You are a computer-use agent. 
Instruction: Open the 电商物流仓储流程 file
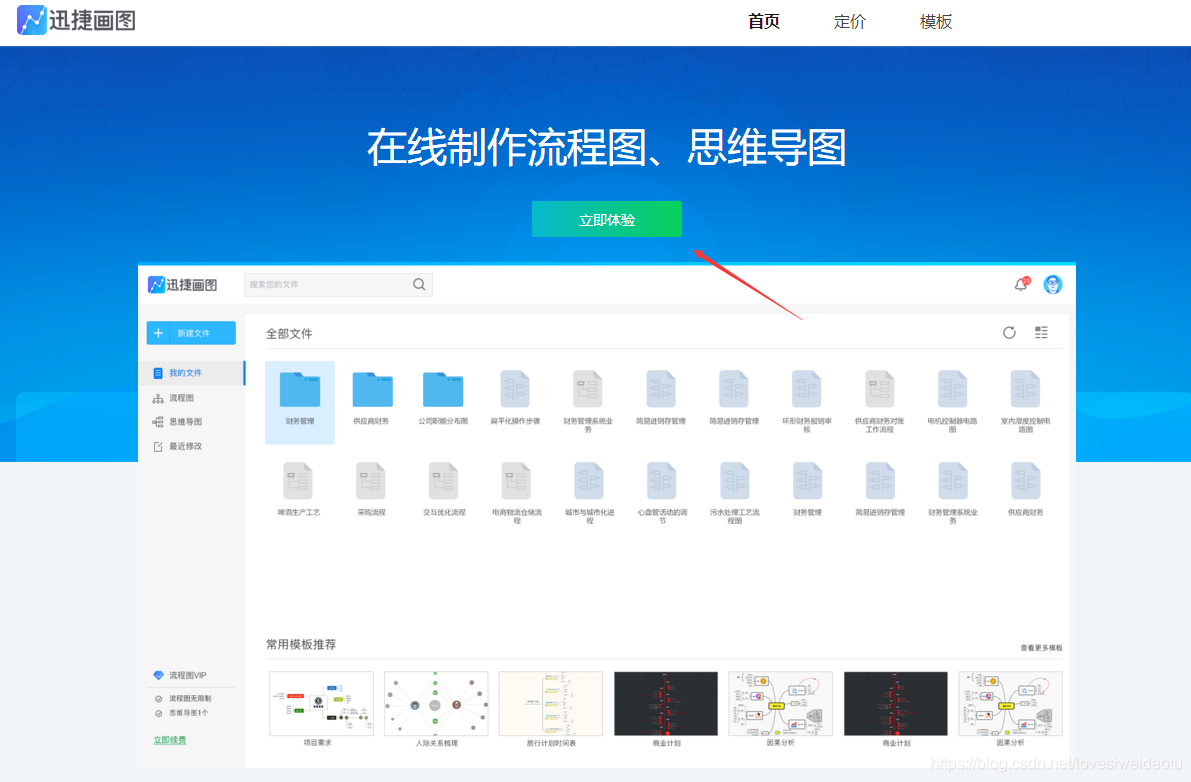tap(517, 493)
